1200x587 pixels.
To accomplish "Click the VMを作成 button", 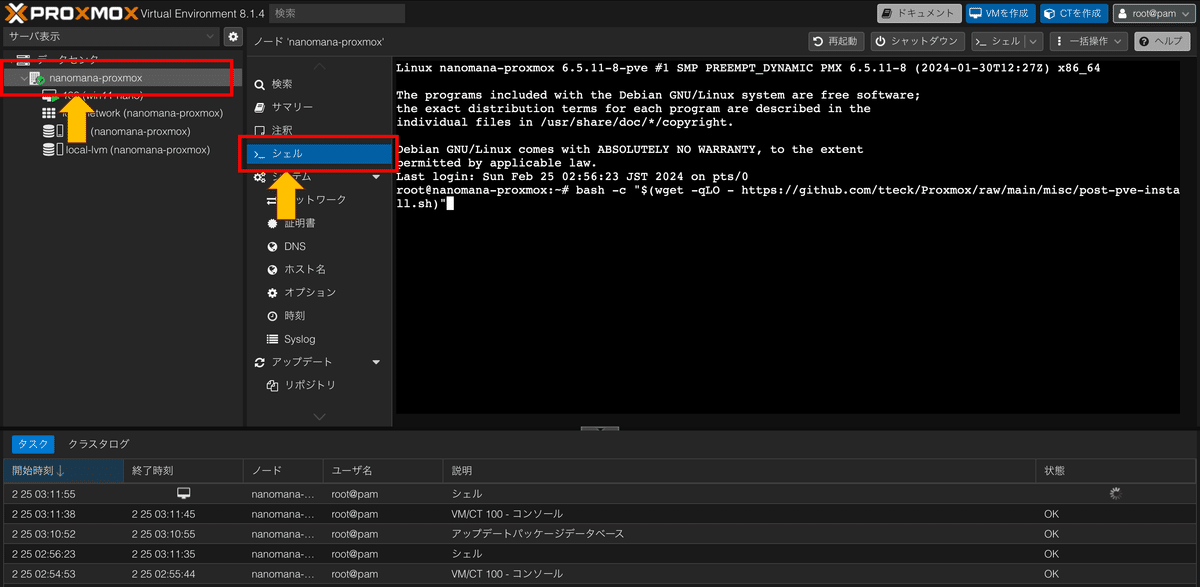I will 999,13.
